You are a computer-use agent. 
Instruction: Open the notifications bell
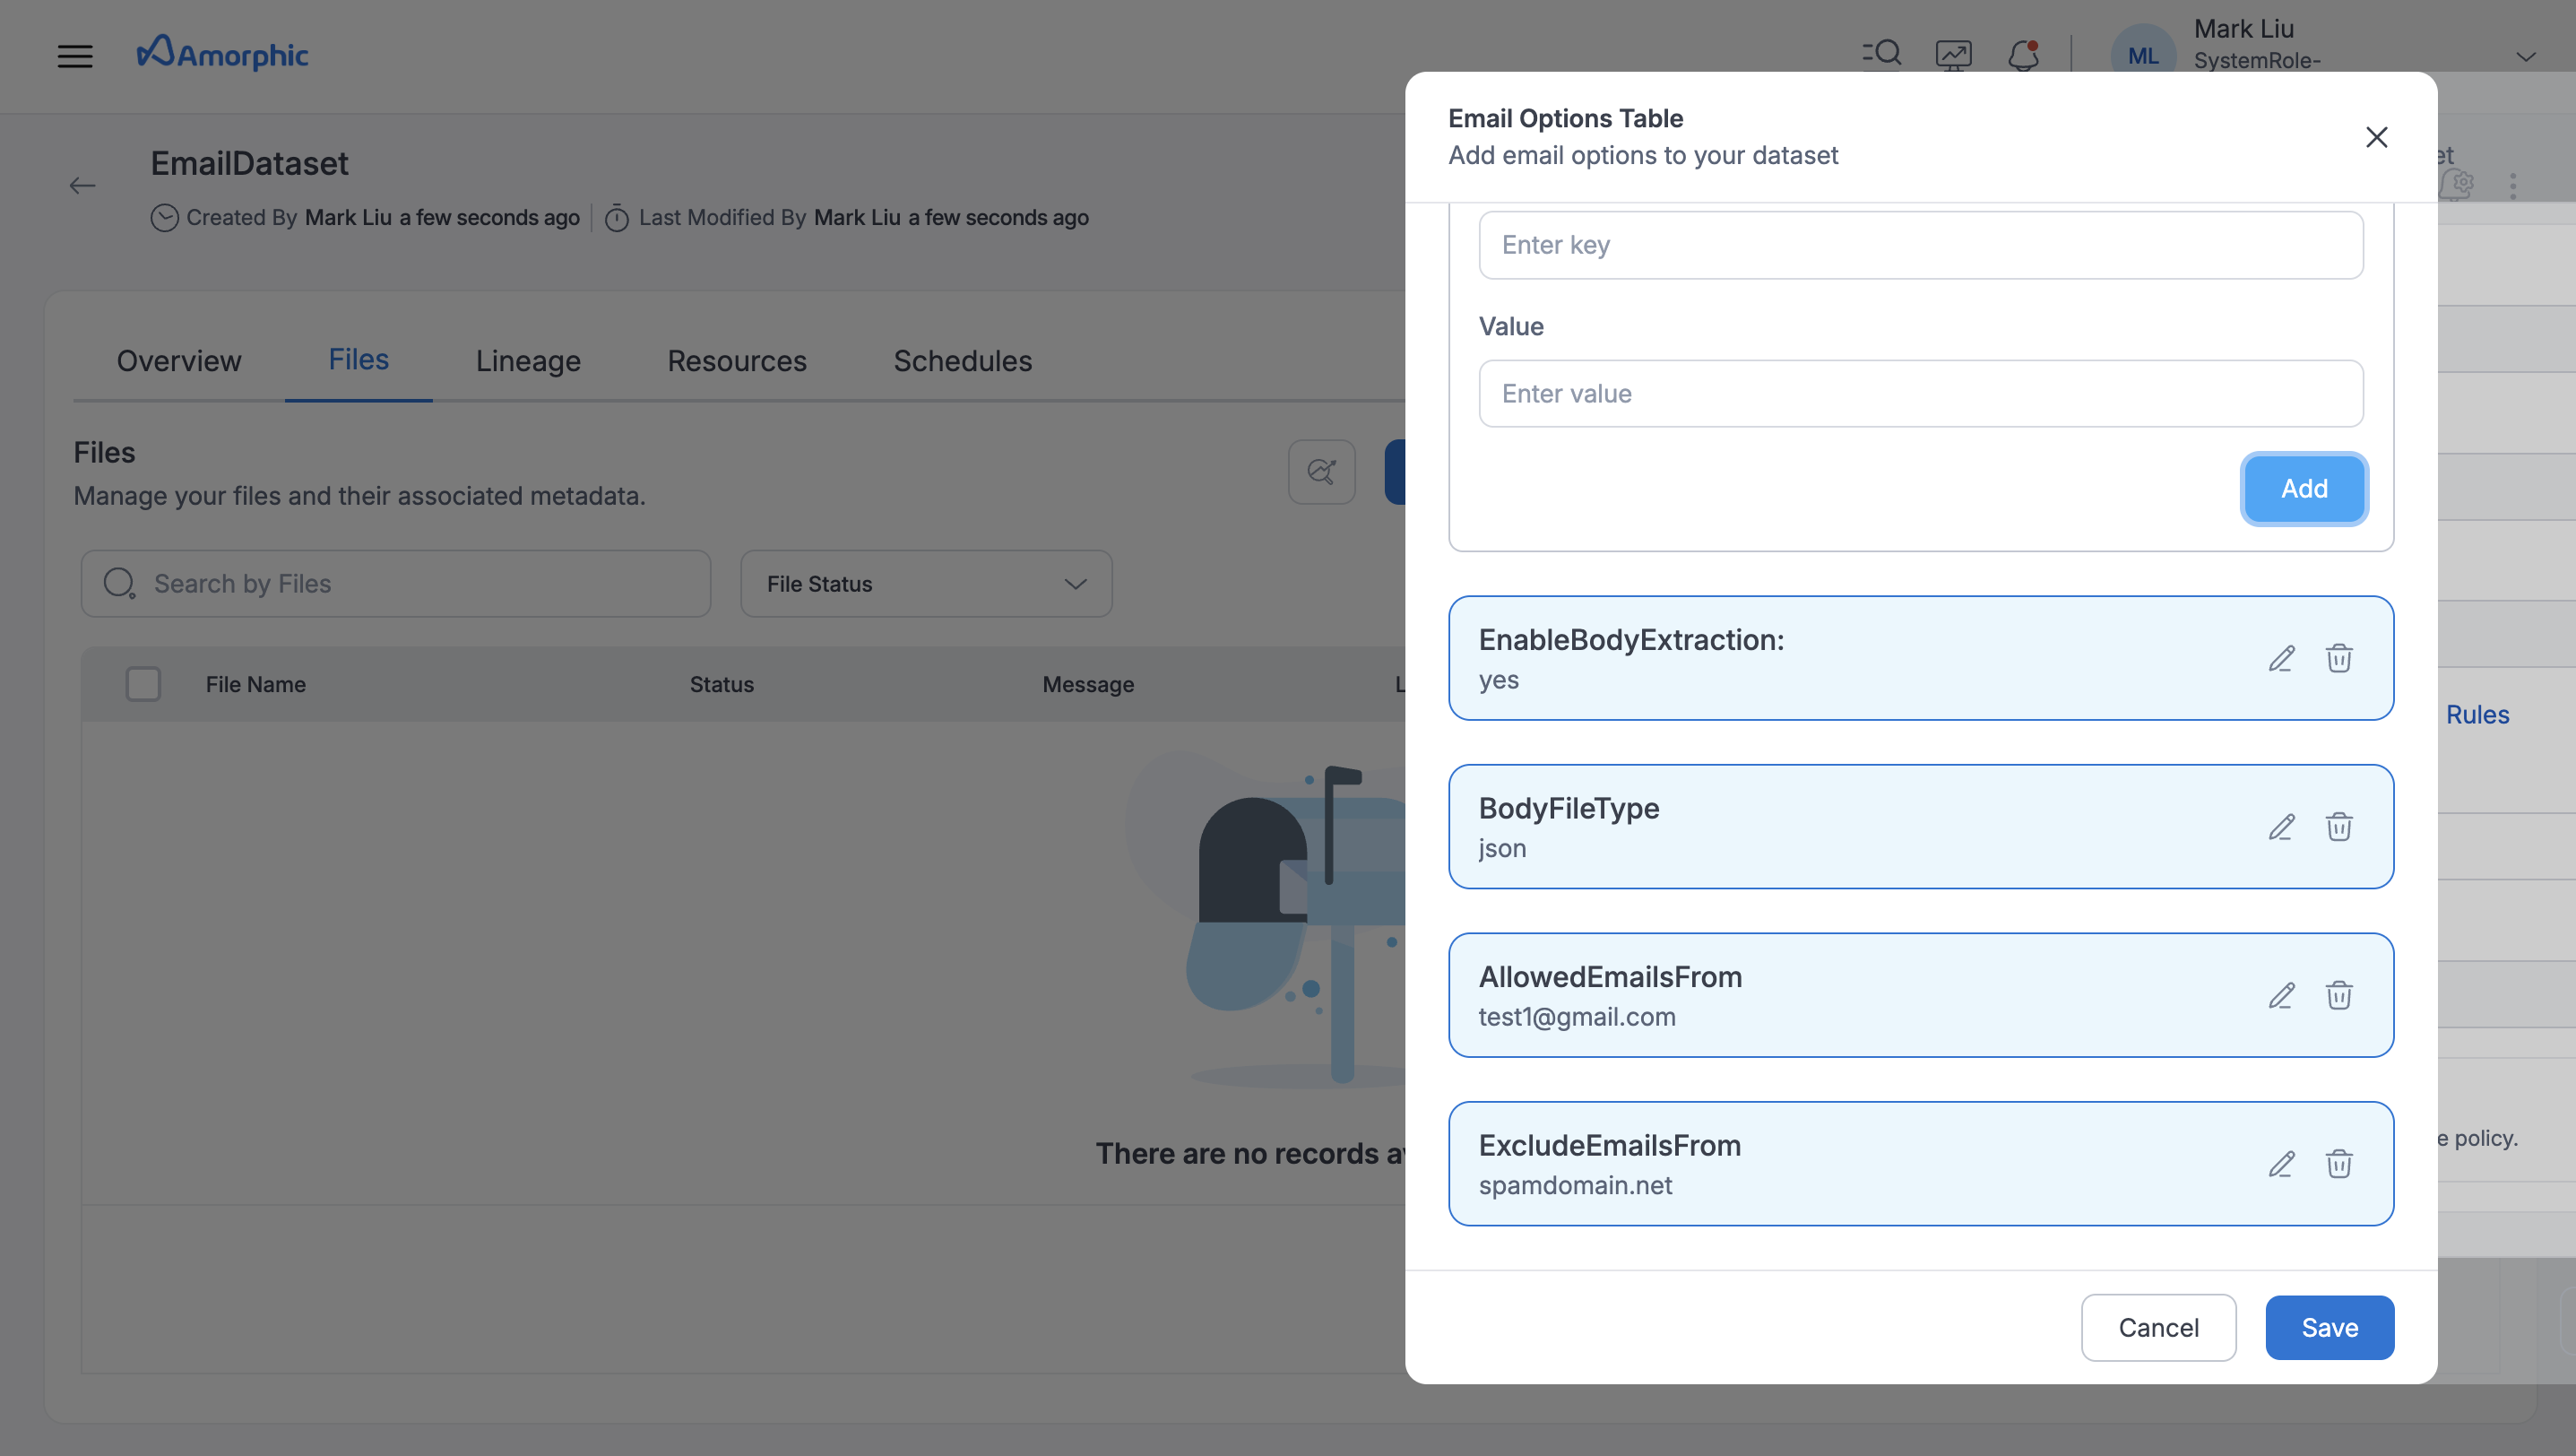[2024, 56]
